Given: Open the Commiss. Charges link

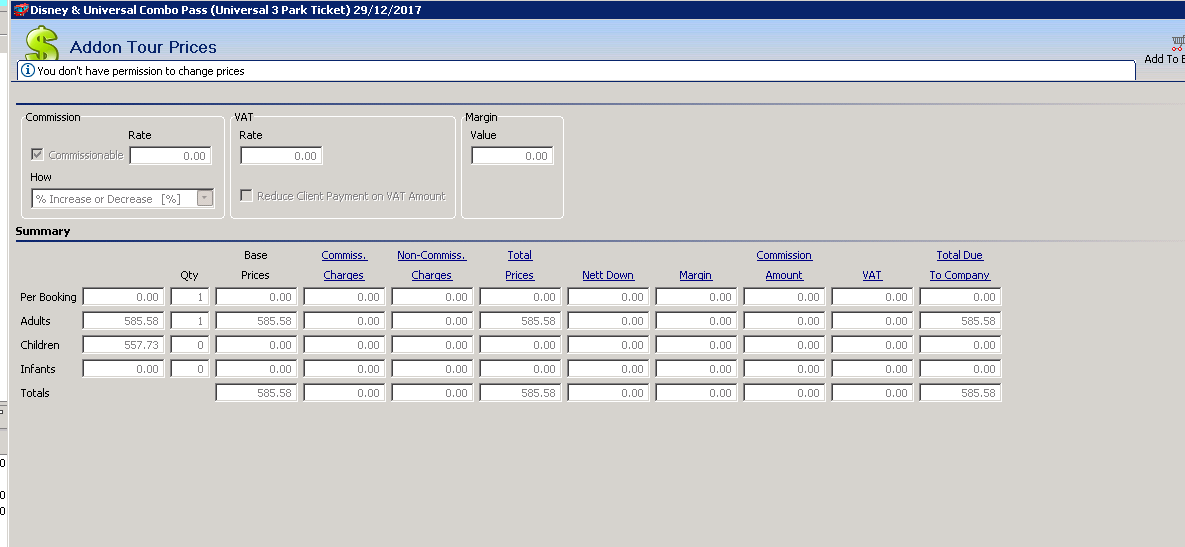Looking at the screenshot, I should (344, 265).
